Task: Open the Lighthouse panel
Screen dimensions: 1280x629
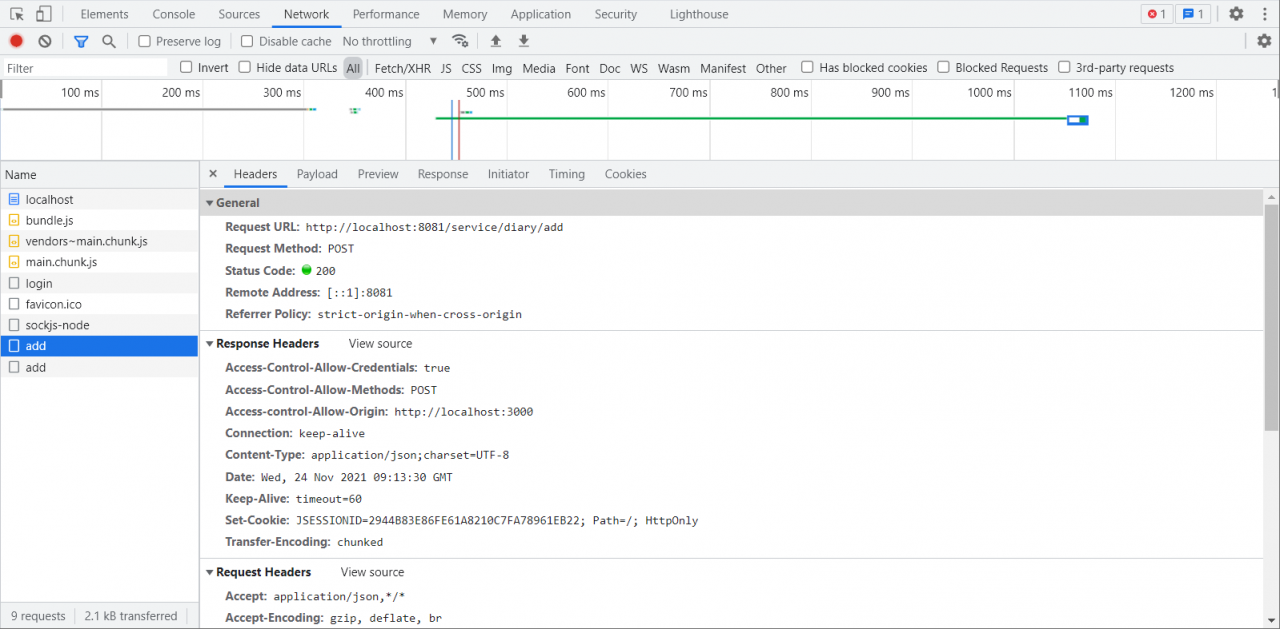Action: pyautogui.click(x=699, y=14)
